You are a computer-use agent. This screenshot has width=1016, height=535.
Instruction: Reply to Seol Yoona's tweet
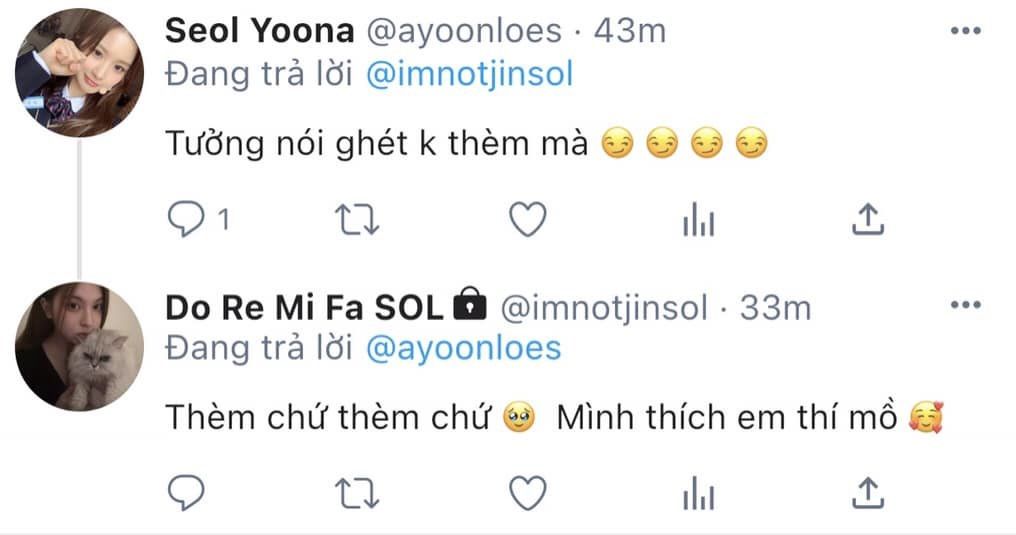[x=186, y=220]
